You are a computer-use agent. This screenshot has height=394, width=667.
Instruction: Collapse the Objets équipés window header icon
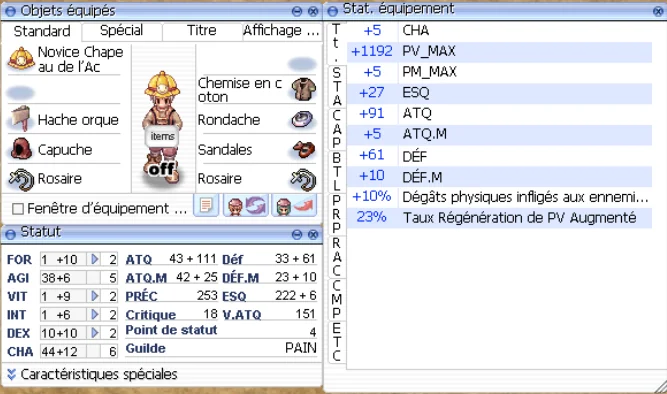(10, 11)
